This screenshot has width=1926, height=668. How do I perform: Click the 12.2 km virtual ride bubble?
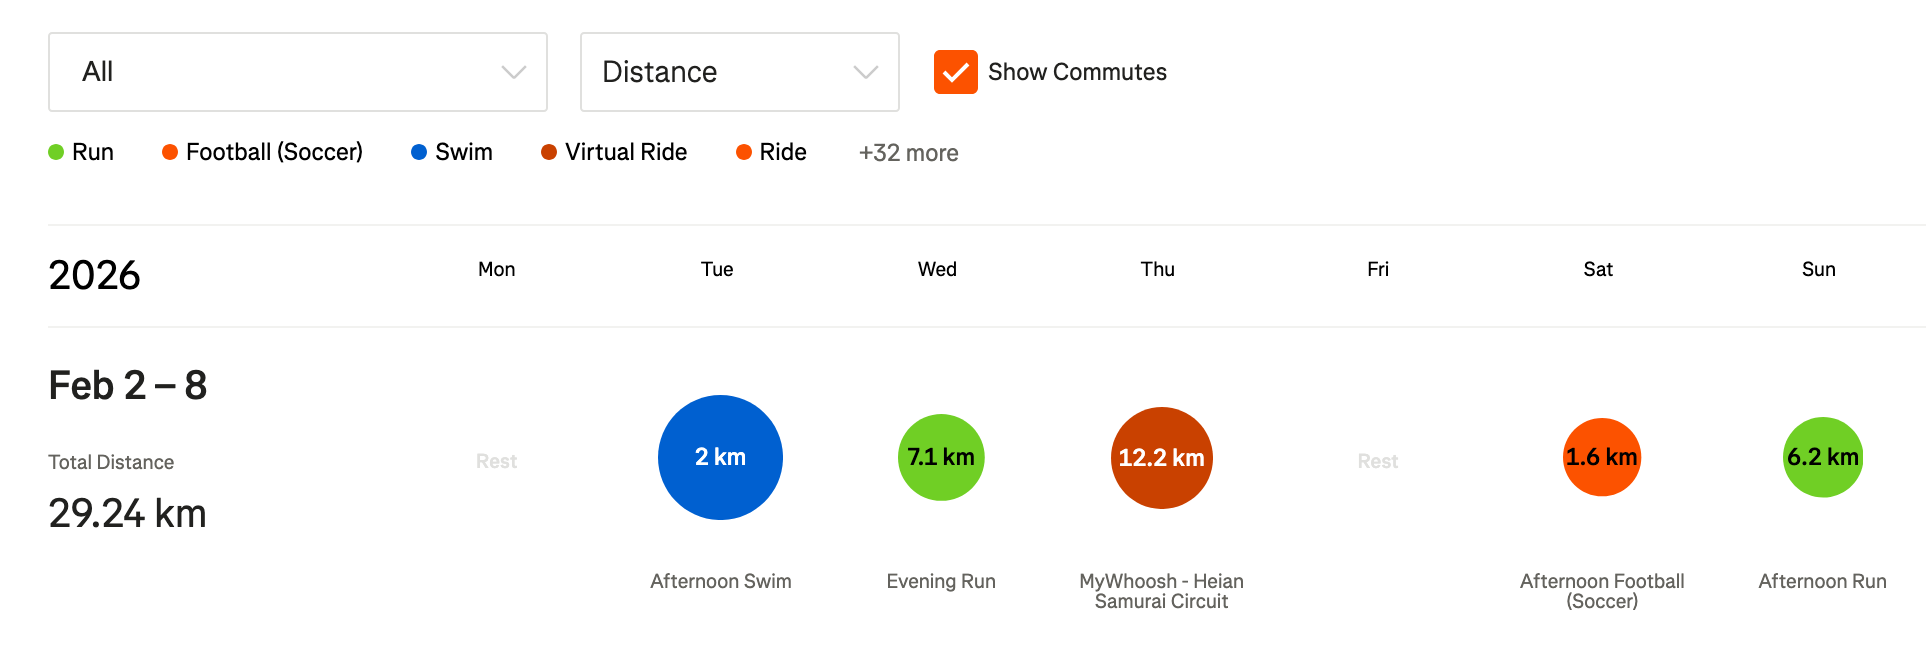coord(1161,457)
